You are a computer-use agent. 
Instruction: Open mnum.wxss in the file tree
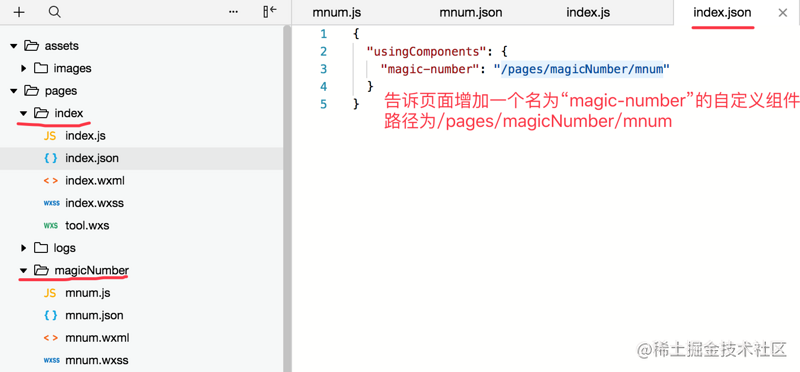pyautogui.click(x=97, y=360)
